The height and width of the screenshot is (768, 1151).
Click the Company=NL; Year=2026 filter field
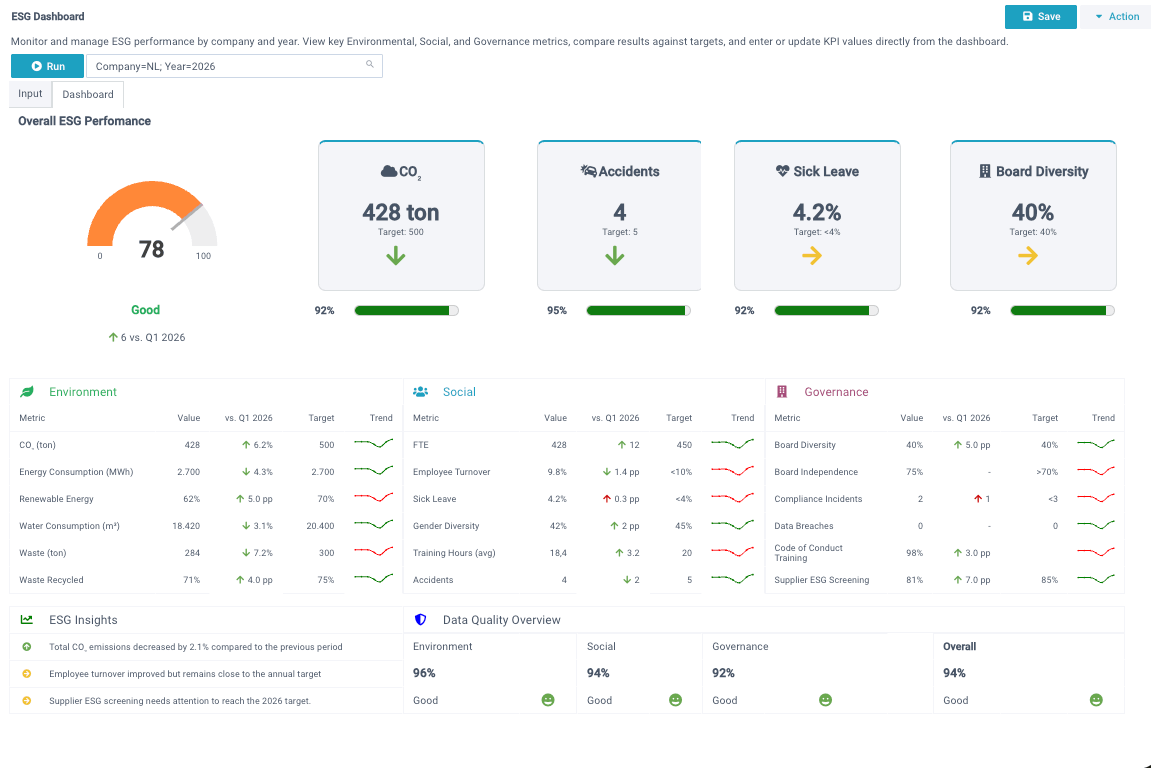234,66
